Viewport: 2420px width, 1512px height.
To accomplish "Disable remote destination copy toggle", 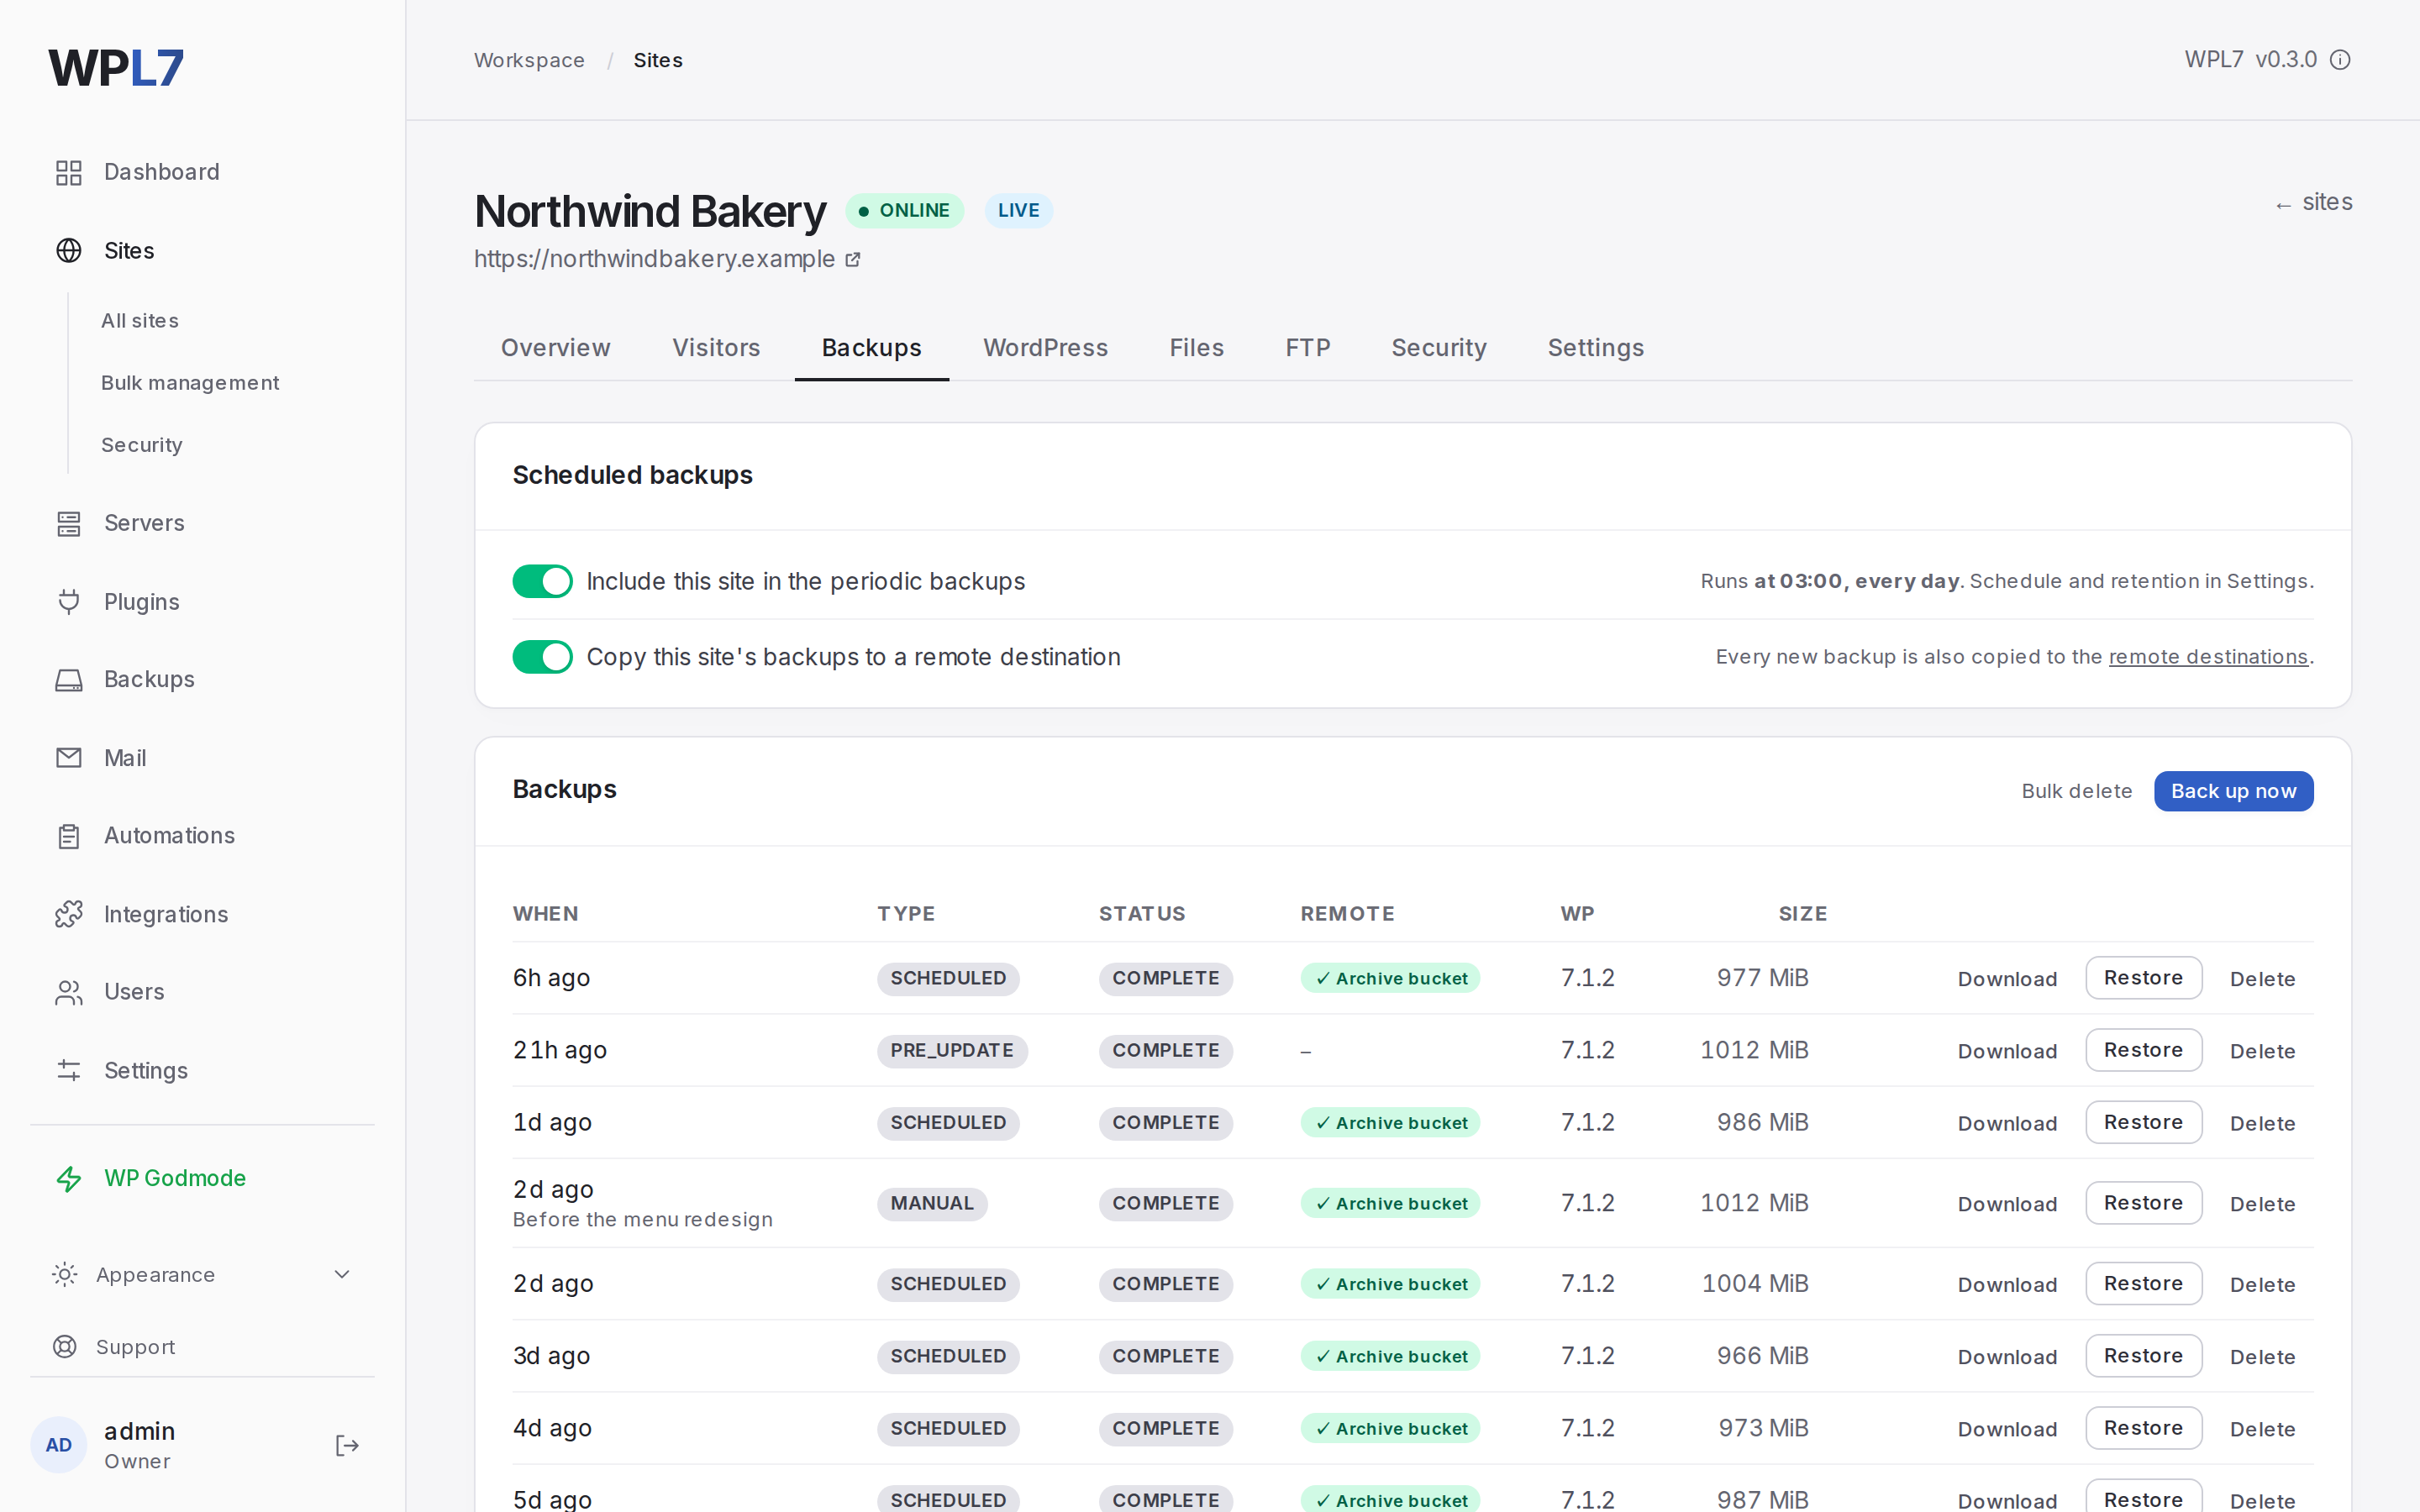I will 542,657.
